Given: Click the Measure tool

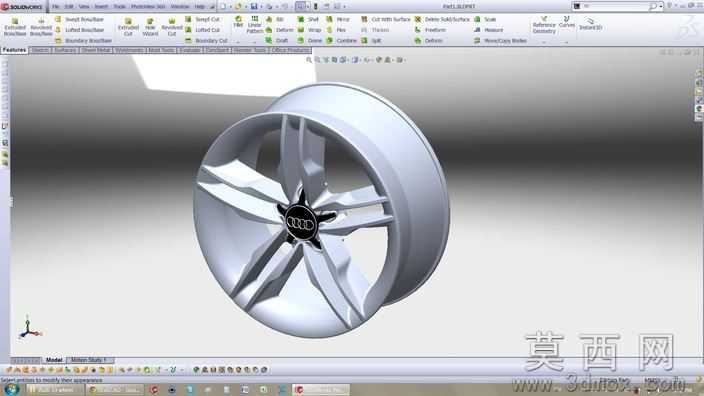Looking at the screenshot, I should [x=488, y=30].
